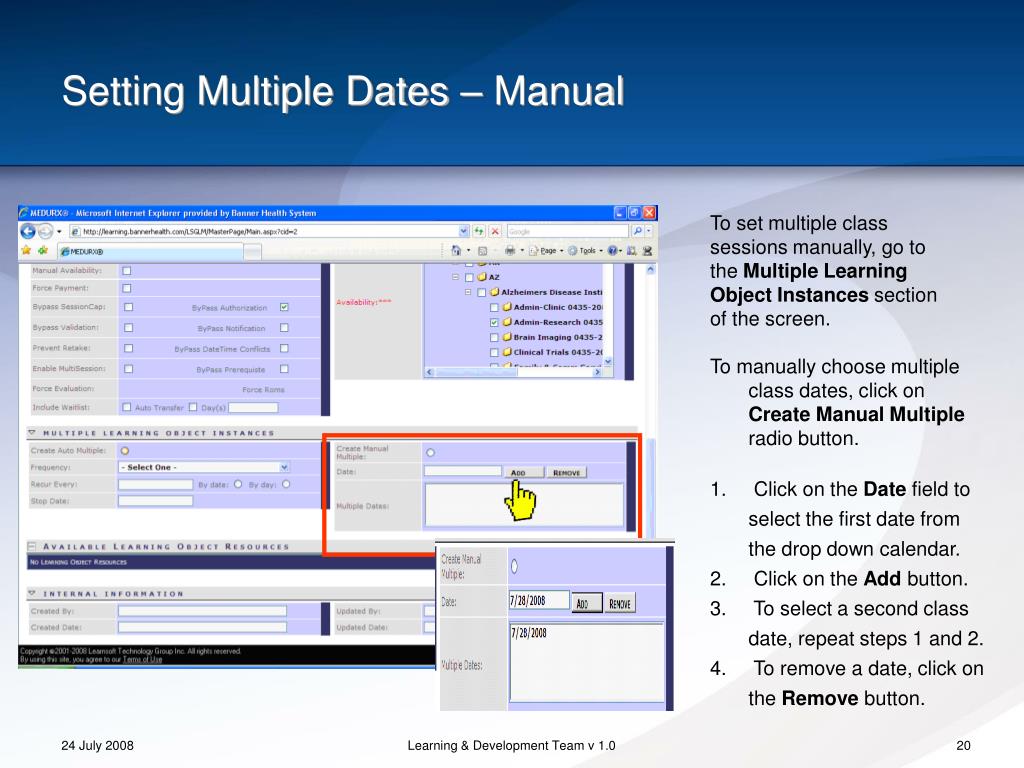Viewport: 1024px width, 768px height.
Task: Check the Force Payment checkbox
Action: click(x=127, y=288)
